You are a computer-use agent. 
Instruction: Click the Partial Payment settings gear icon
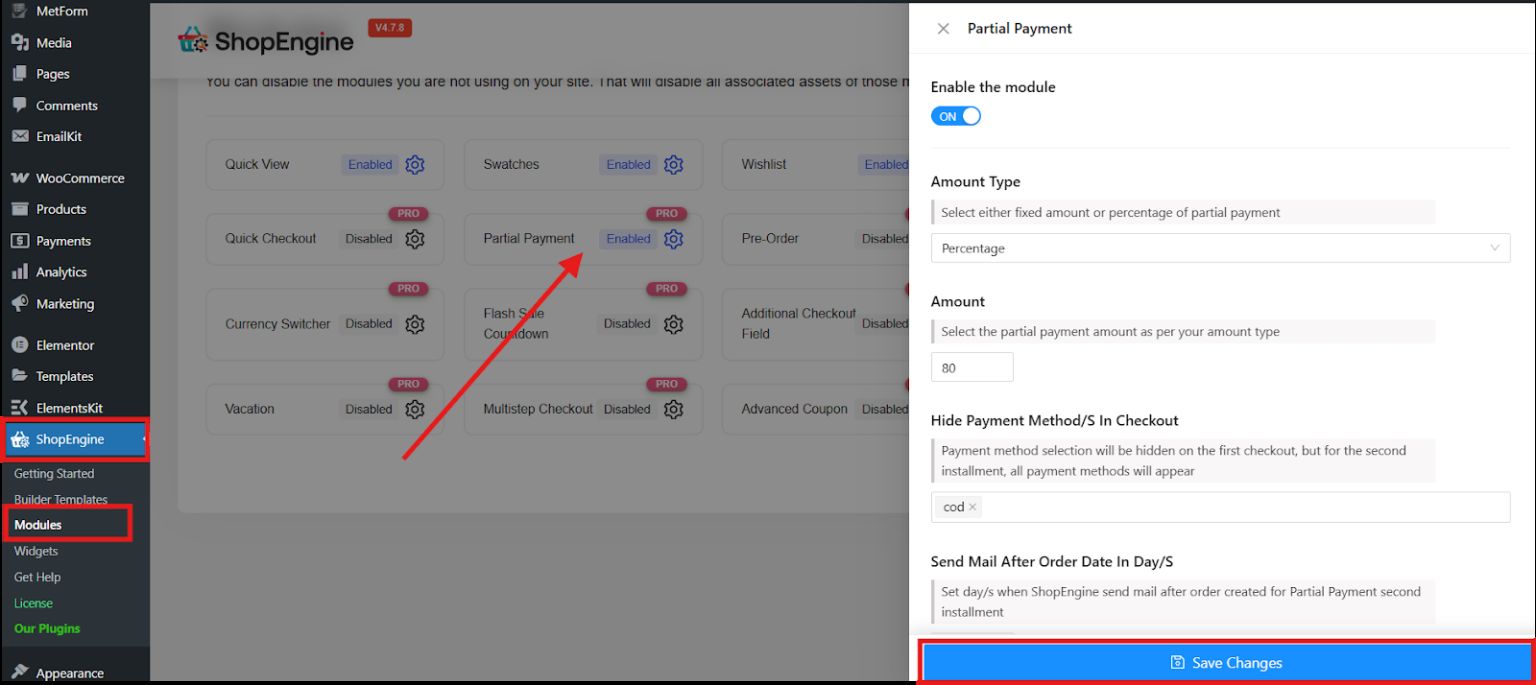click(x=673, y=239)
